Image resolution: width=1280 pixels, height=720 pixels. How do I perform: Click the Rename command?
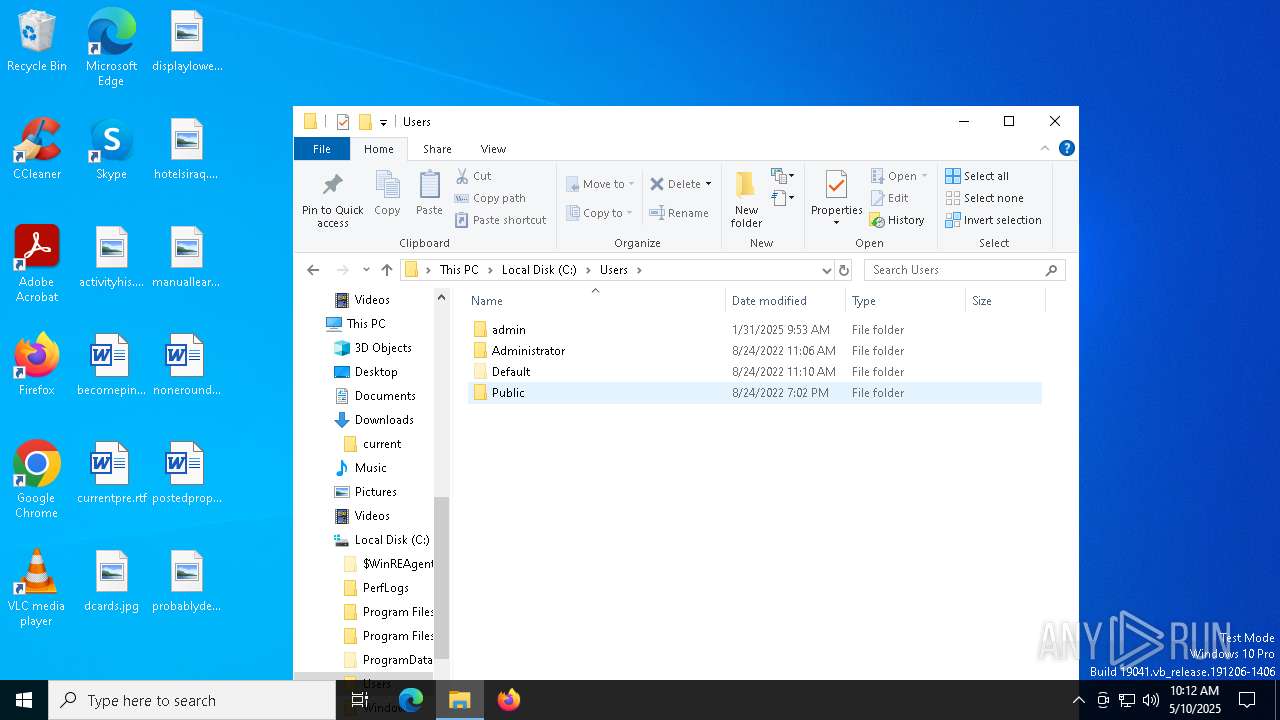[x=679, y=213]
